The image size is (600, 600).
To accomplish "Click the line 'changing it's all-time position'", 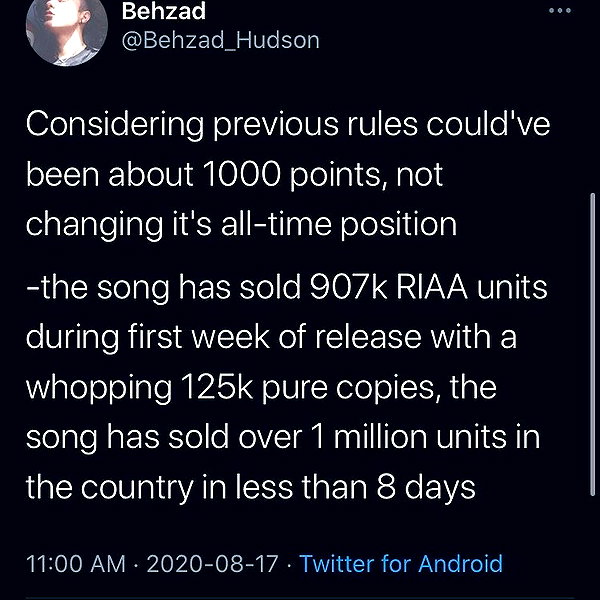I will click(x=241, y=225).
